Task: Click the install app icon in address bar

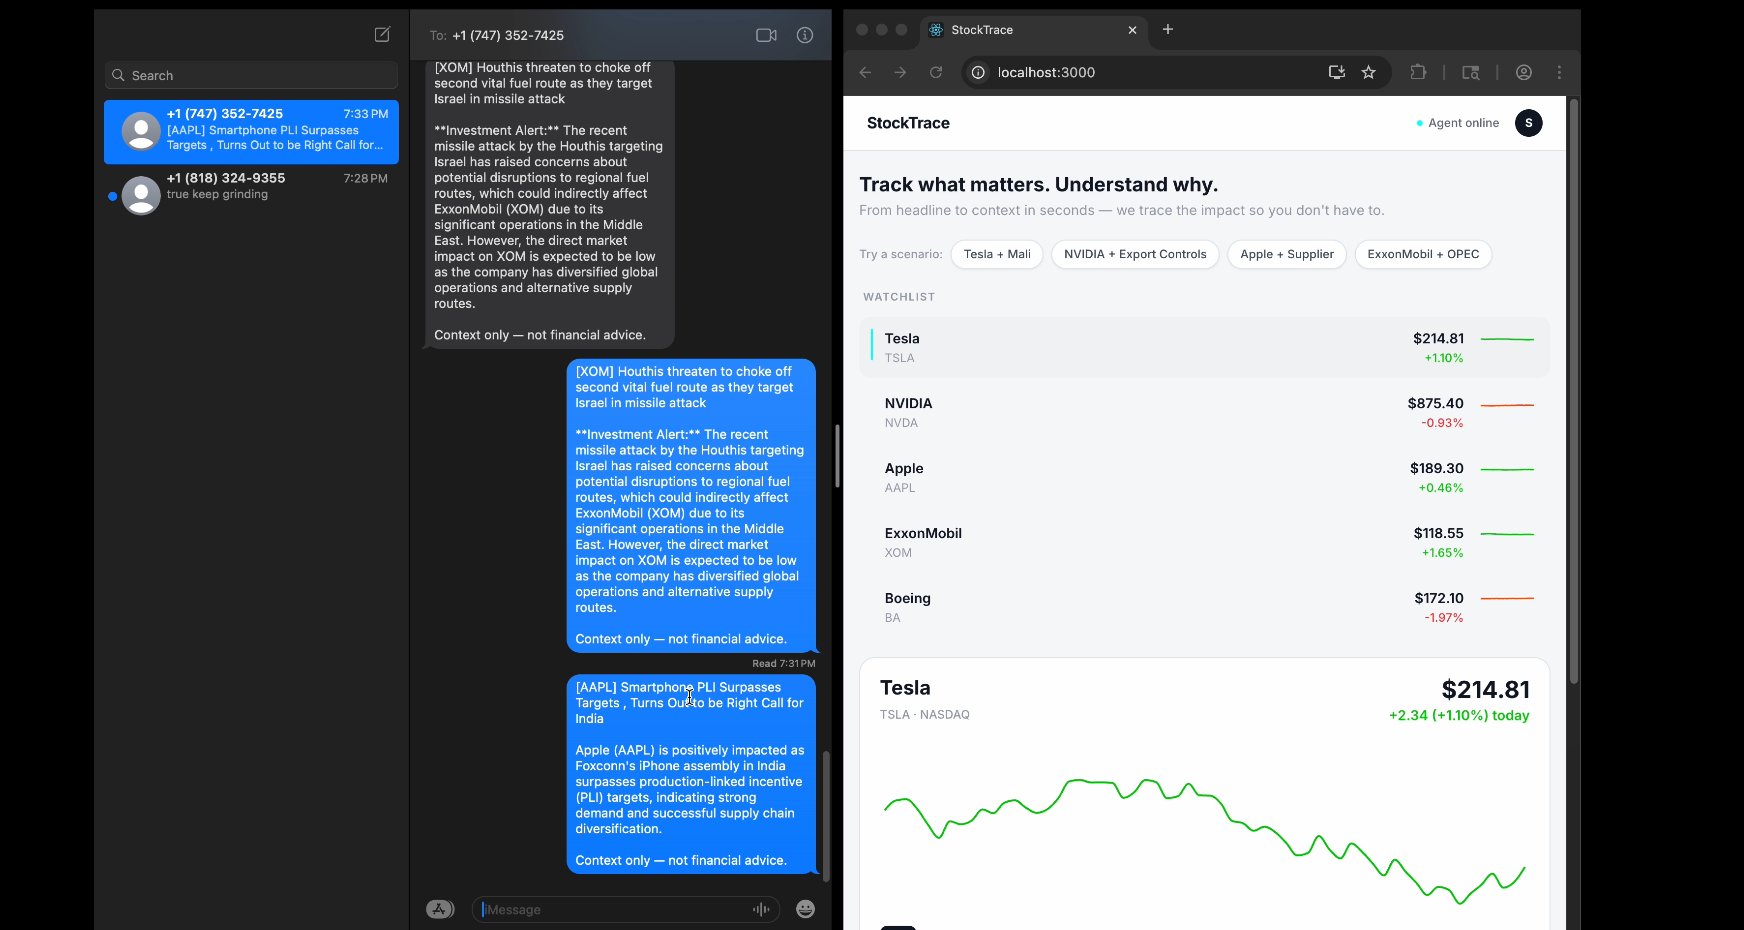Action: [1337, 72]
